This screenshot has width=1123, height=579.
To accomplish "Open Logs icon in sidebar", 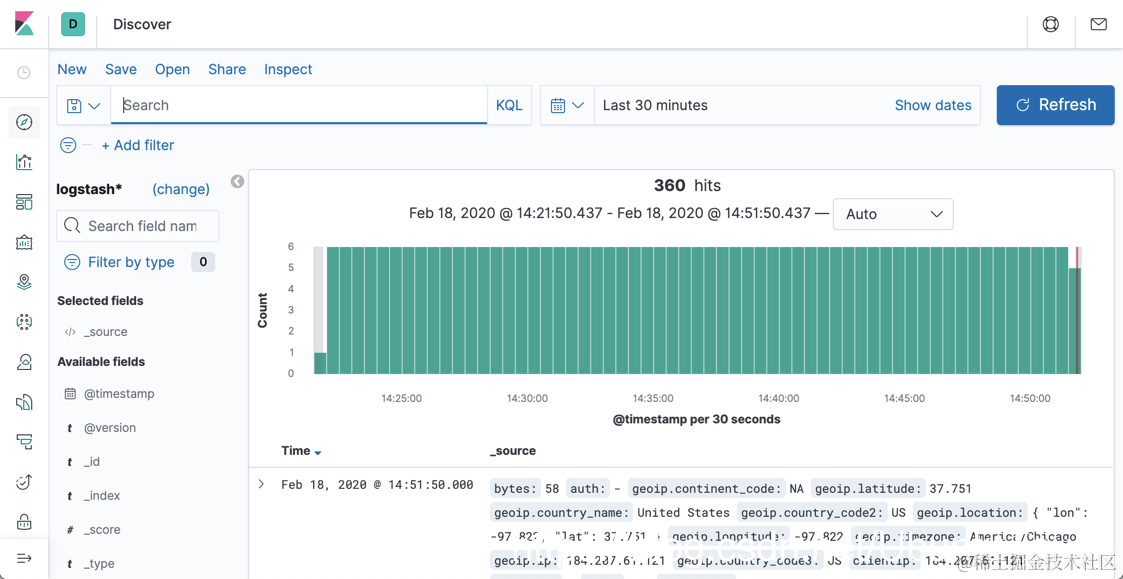I will click(x=24, y=402).
